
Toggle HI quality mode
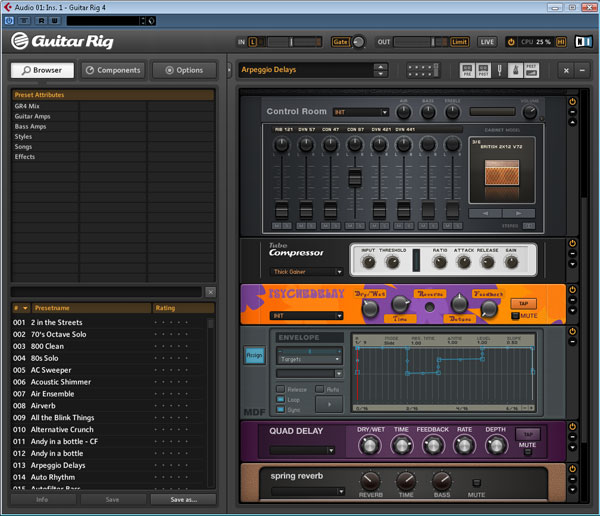(x=561, y=42)
